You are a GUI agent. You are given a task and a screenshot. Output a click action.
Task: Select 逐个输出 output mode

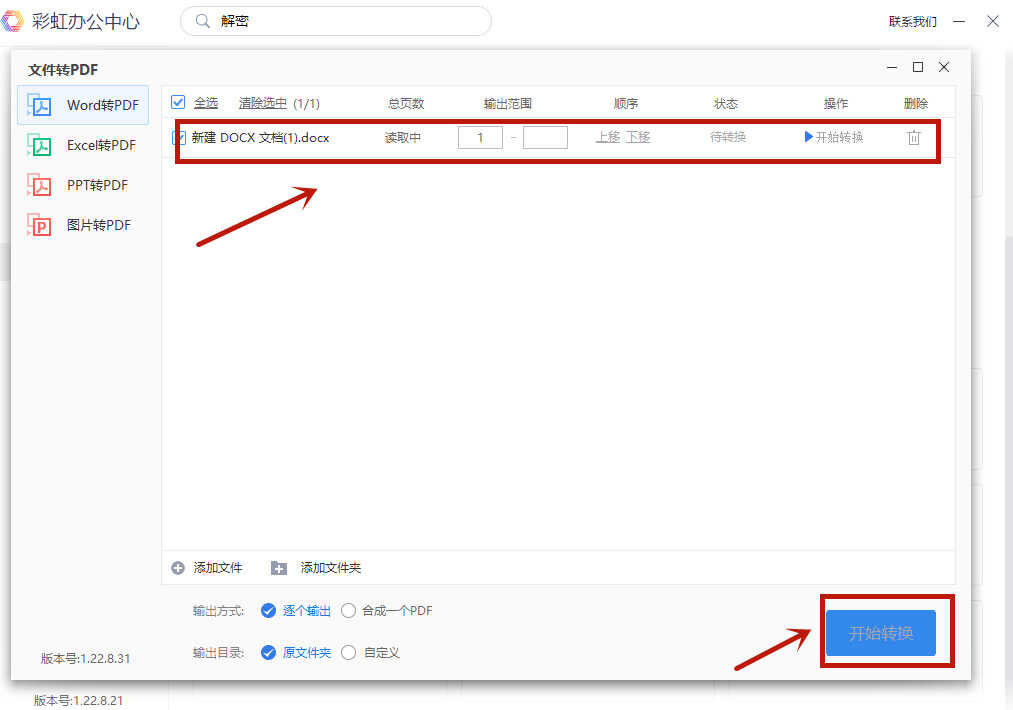pyautogui.click(x=296, y=611)
